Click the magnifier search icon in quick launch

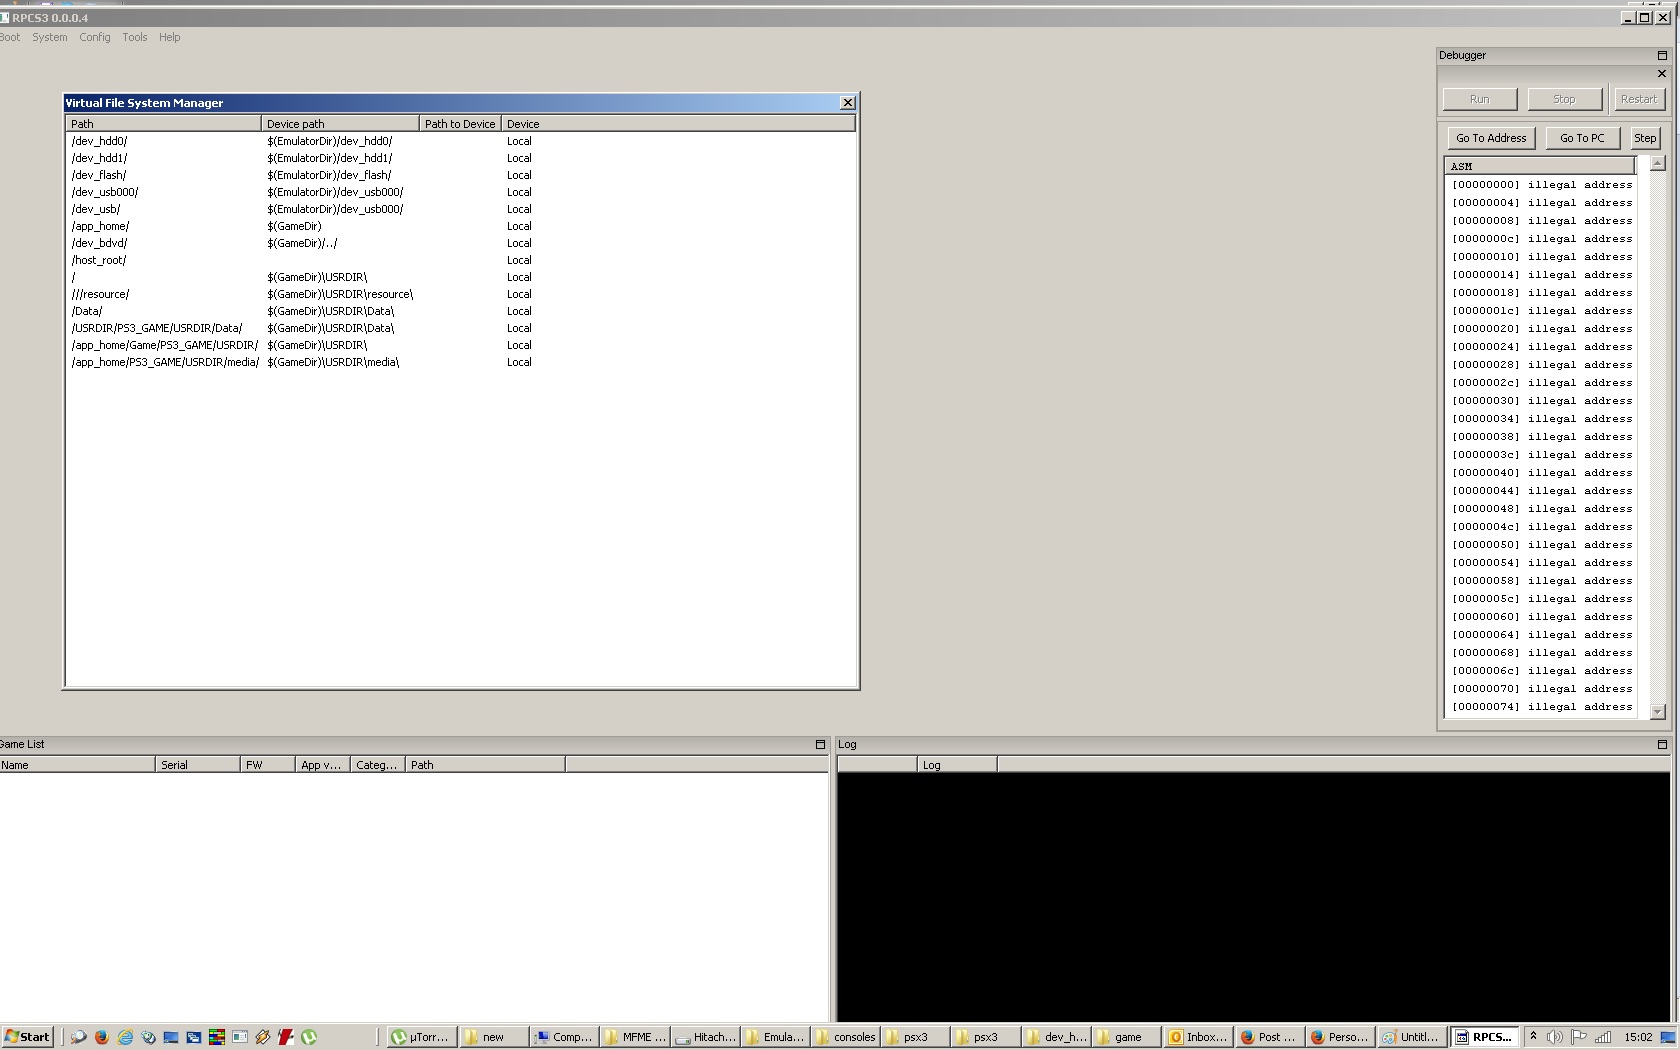tap(78, 1037)
